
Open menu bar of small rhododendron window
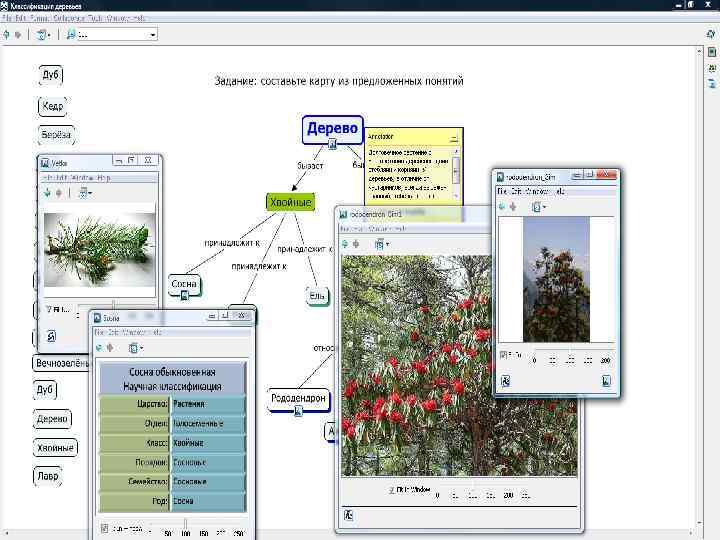[x=533, y=191]
